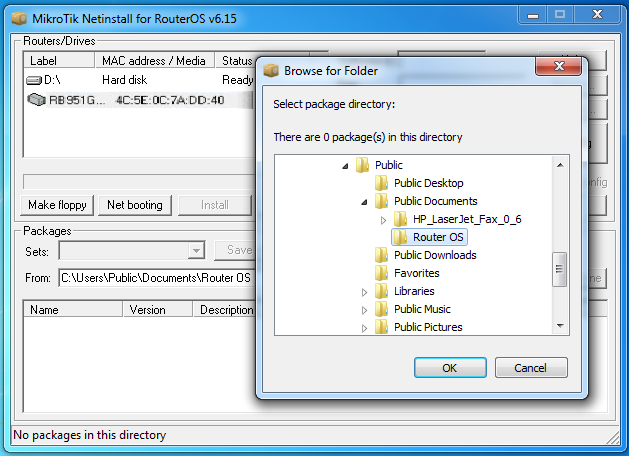Collapse the Public Documents tree node
This screenshot has width=629, height=456.
[x=364, y=202]
